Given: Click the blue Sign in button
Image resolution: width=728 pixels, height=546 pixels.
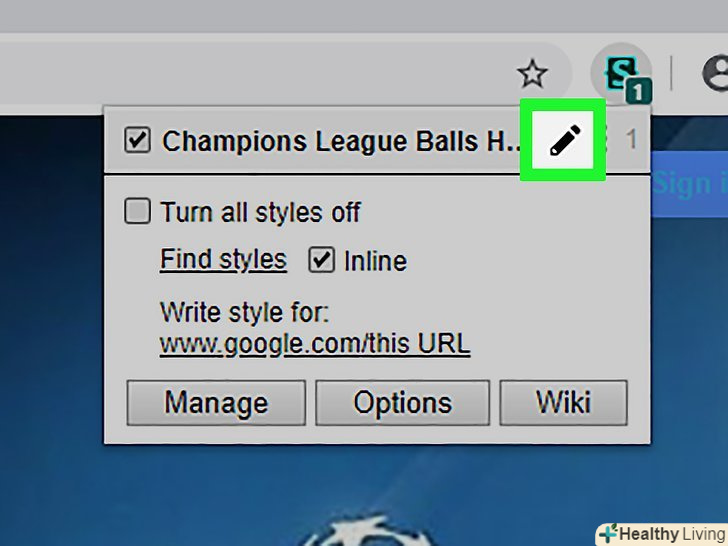Looking at the screenshot, I should (689, 184).
